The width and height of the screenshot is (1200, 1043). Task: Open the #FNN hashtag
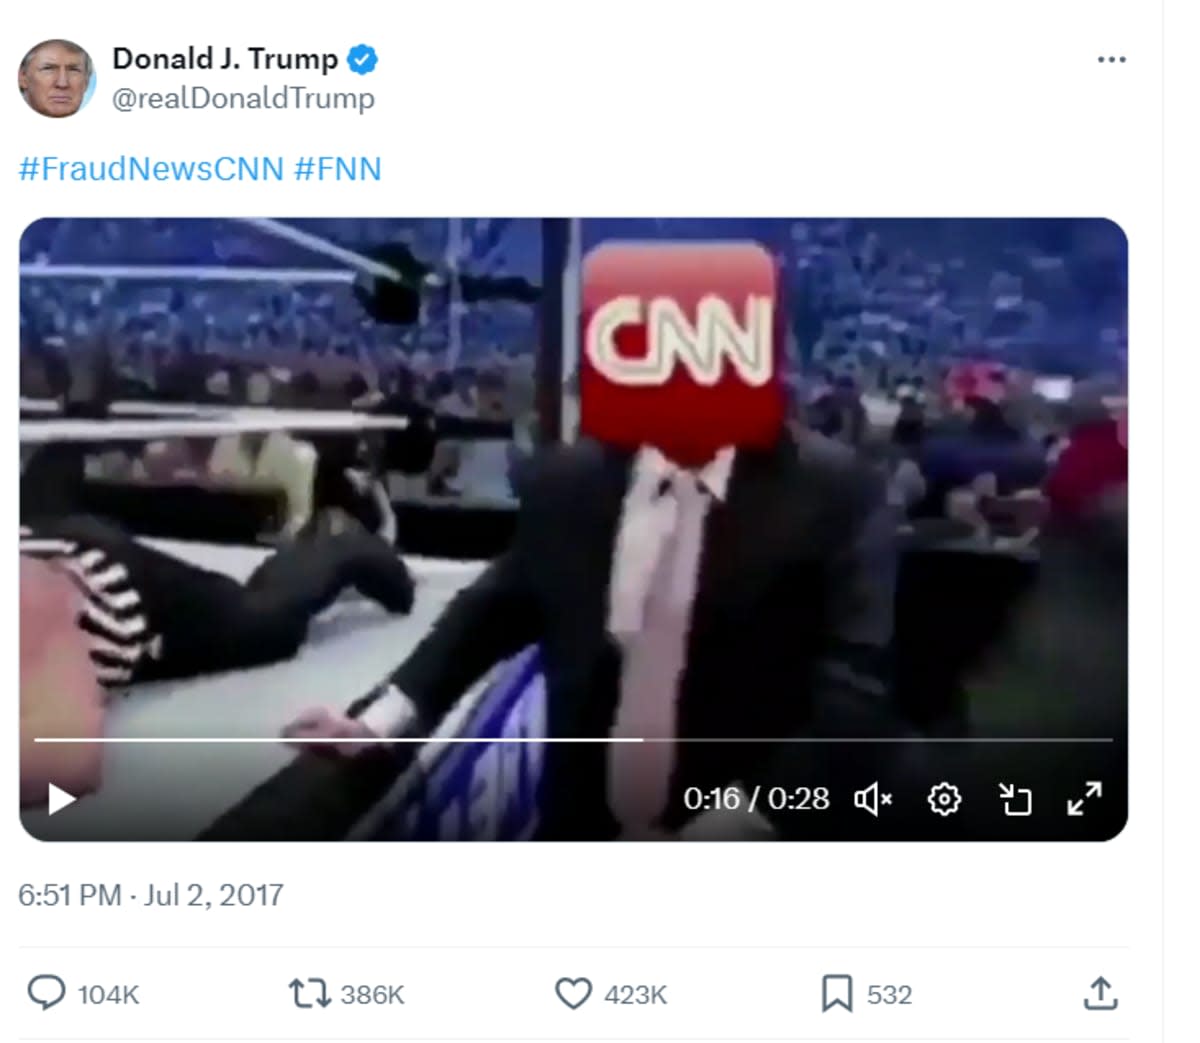pyautogui.click(x=338, y=168)
